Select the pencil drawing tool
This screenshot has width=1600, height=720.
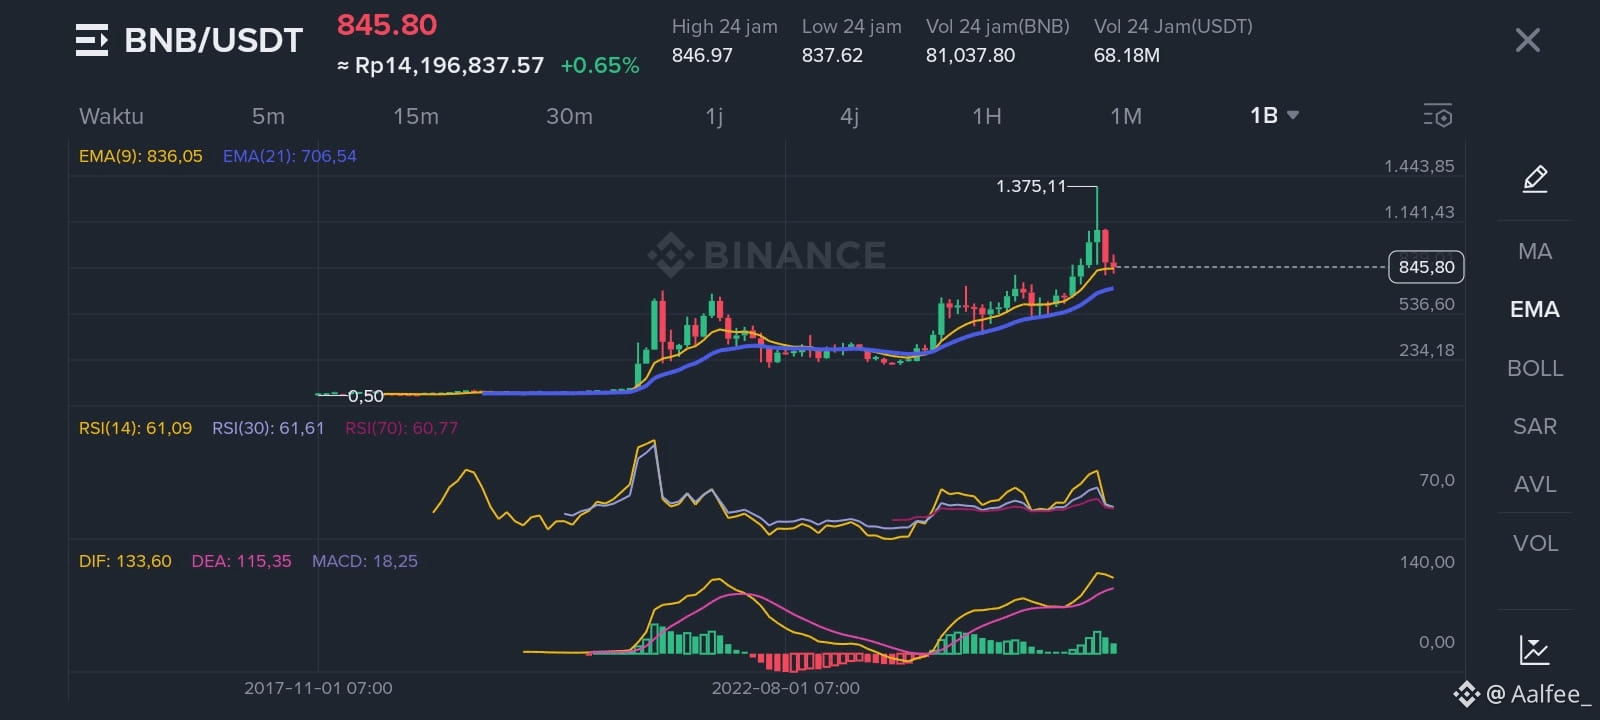tap(1535, 179)
